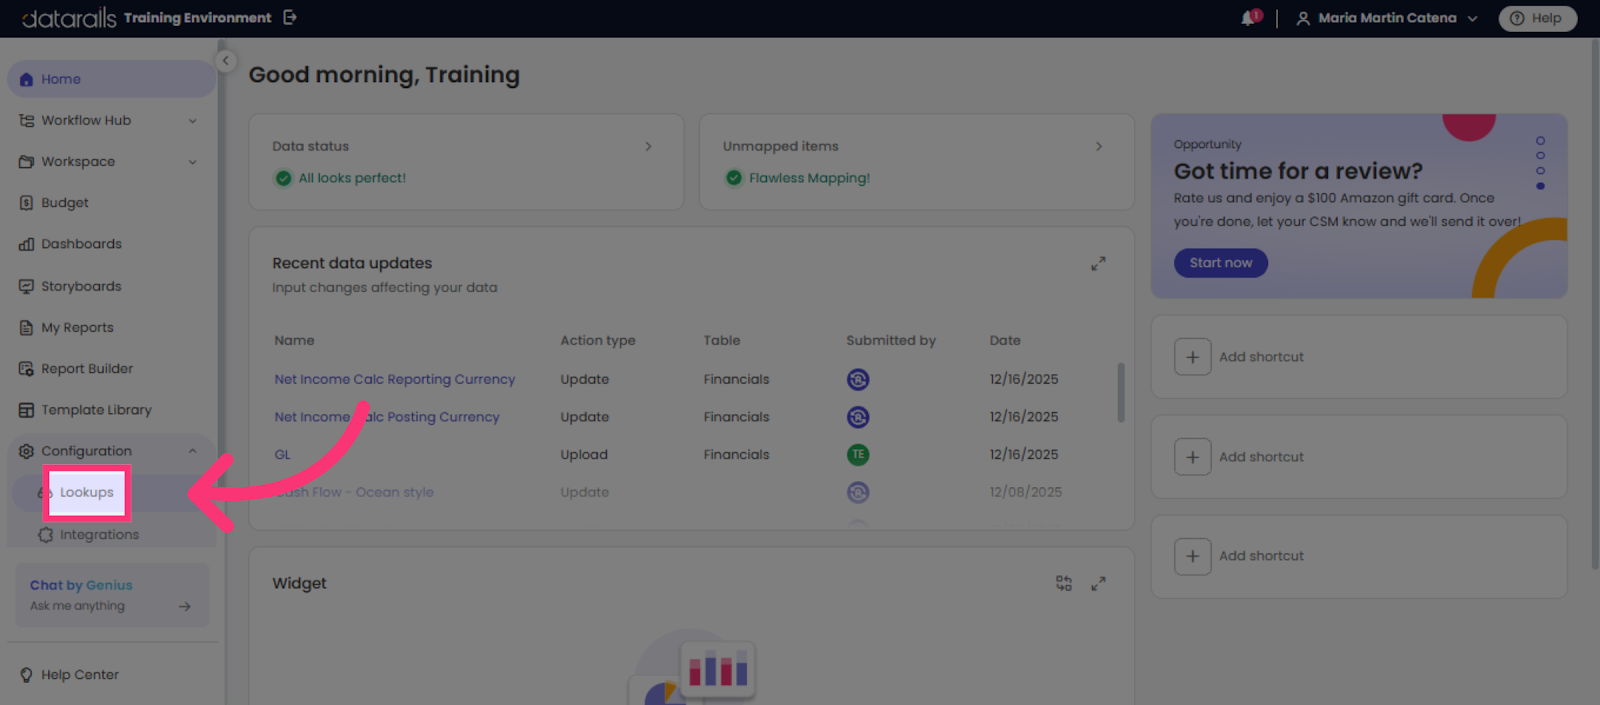Image resolution: width=1600 pixels, height=705 pixels.
Task: Expand the Recent data updates panel
Action: (1098, 264)
